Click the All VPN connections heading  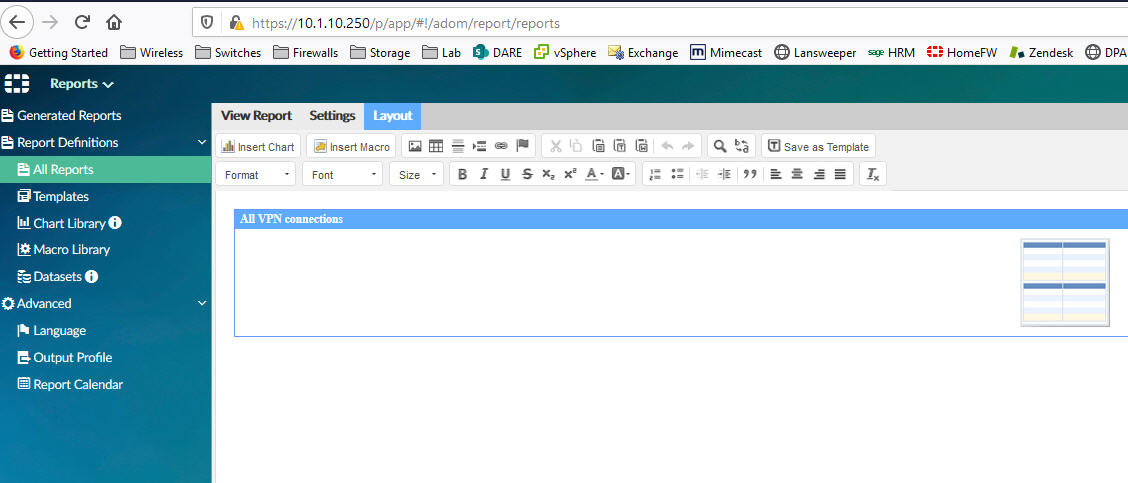point(291,219)
